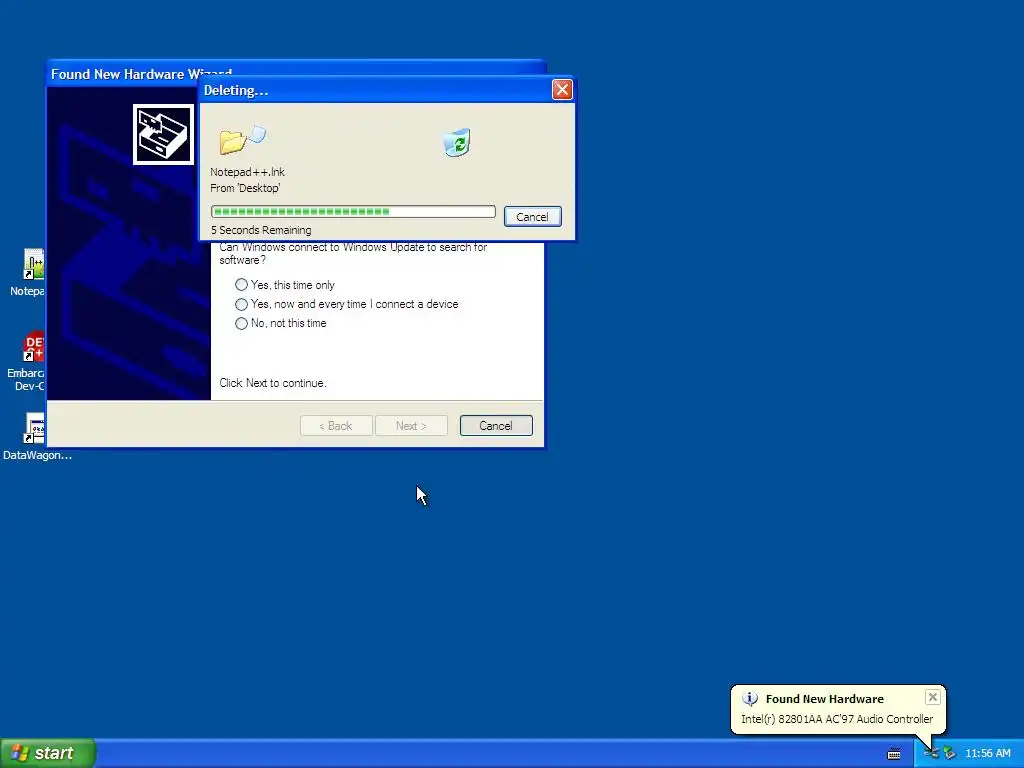Click the Recycle Bin icon in Deleting dialog
The height and width of the screenshot is (768, 1024).
point(456,142)
